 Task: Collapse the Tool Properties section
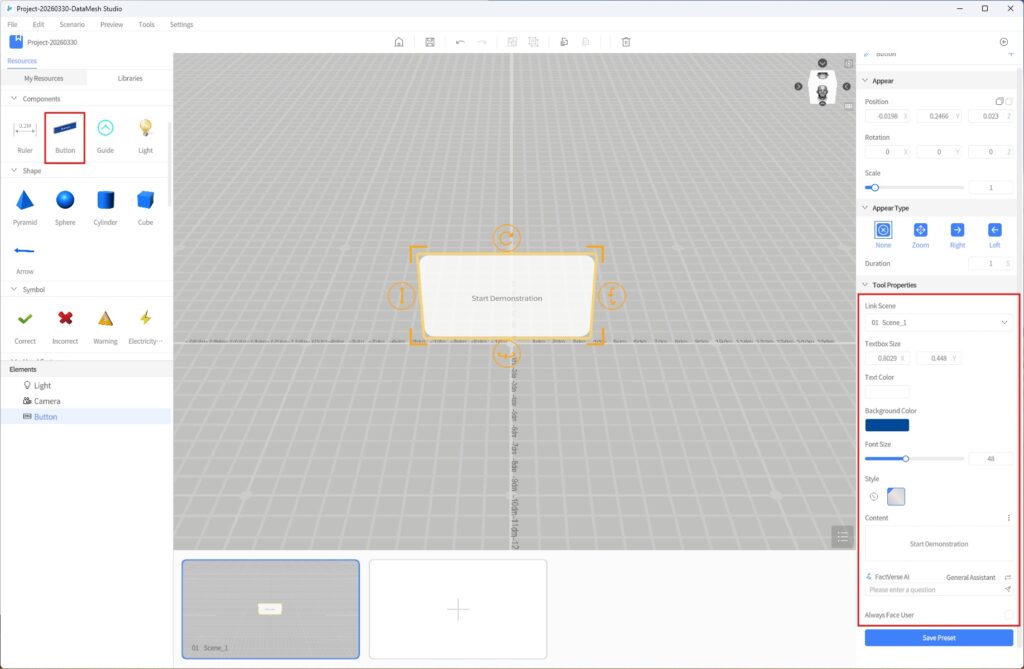click(x=865, y=285)
